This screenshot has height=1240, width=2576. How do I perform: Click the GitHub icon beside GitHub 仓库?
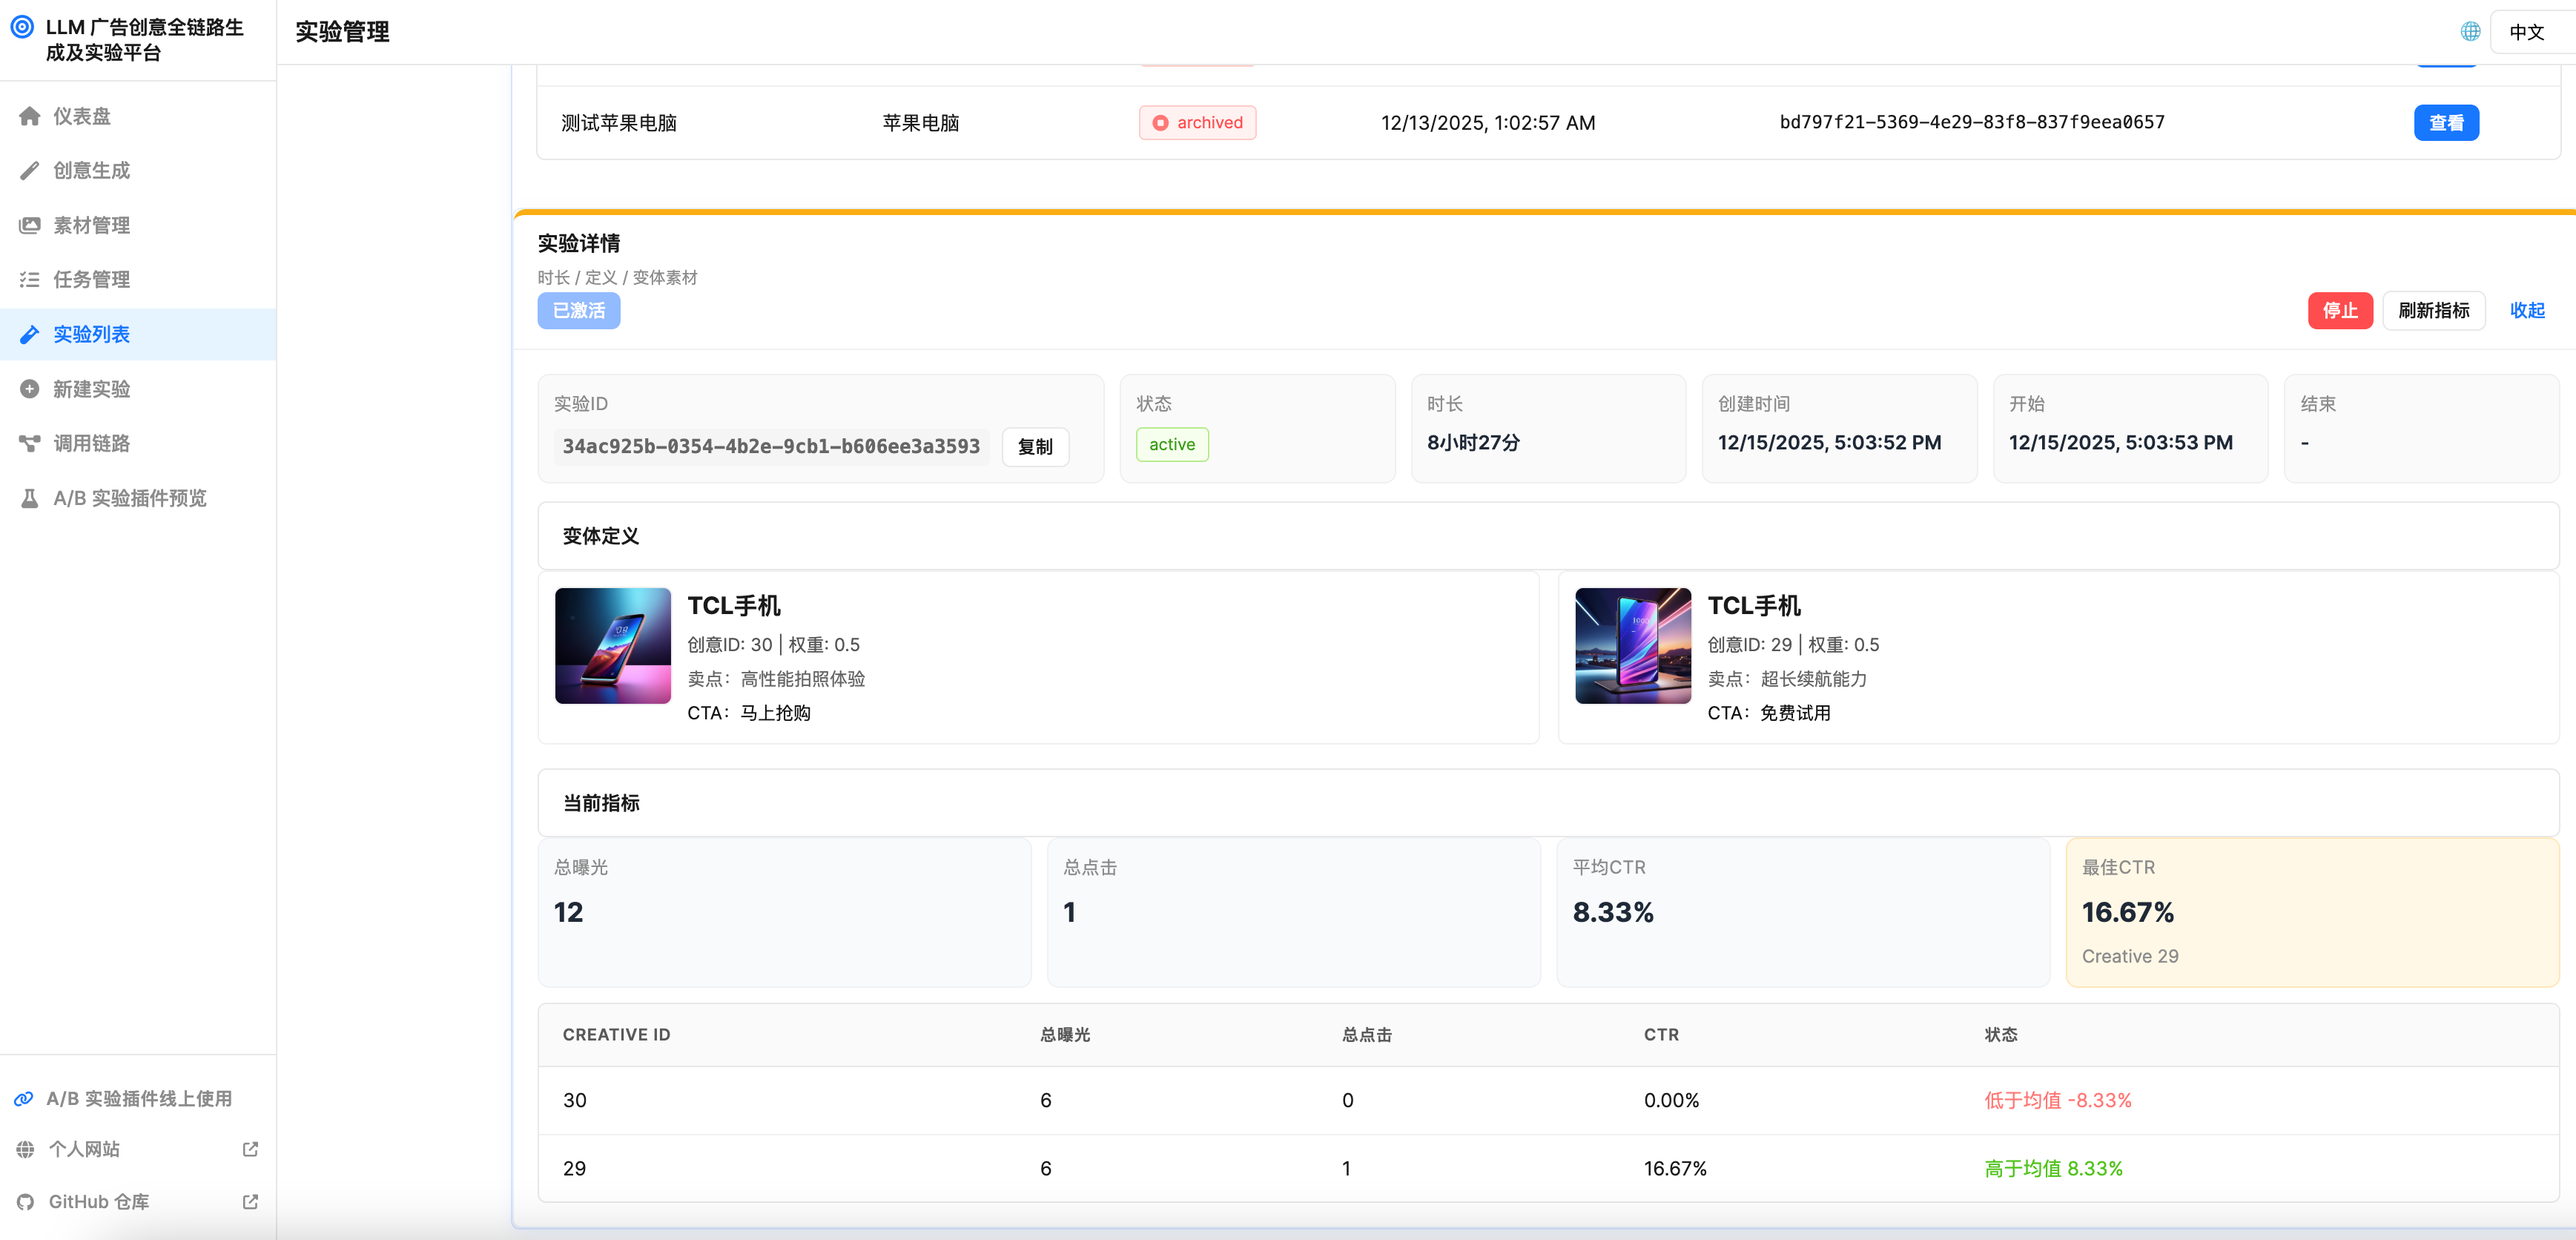click(26, 1202)
